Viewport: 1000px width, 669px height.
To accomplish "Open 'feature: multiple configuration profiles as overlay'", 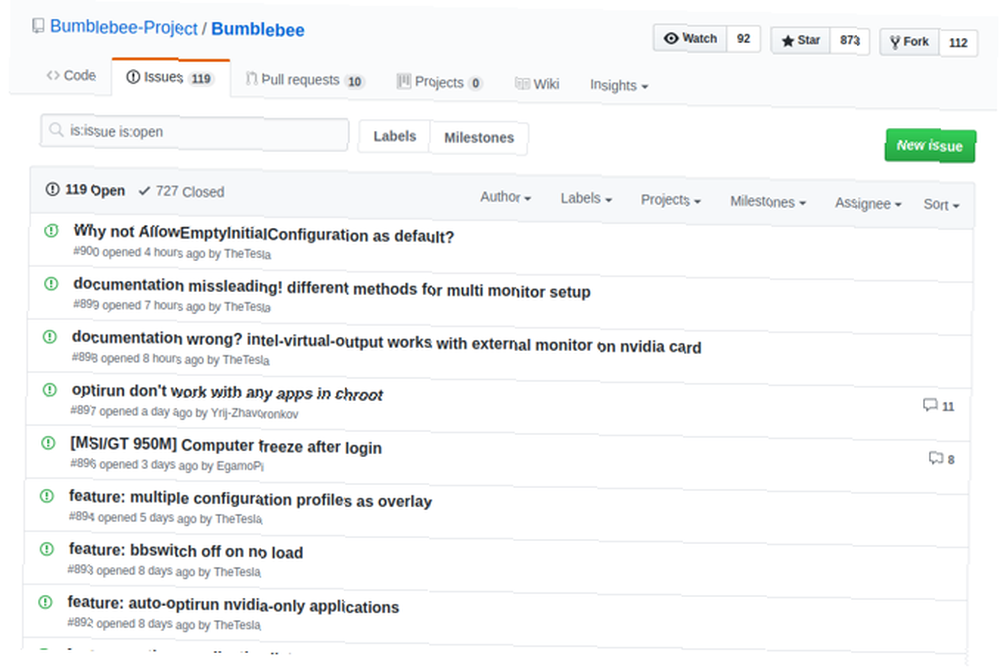I will tap(250, 499).
